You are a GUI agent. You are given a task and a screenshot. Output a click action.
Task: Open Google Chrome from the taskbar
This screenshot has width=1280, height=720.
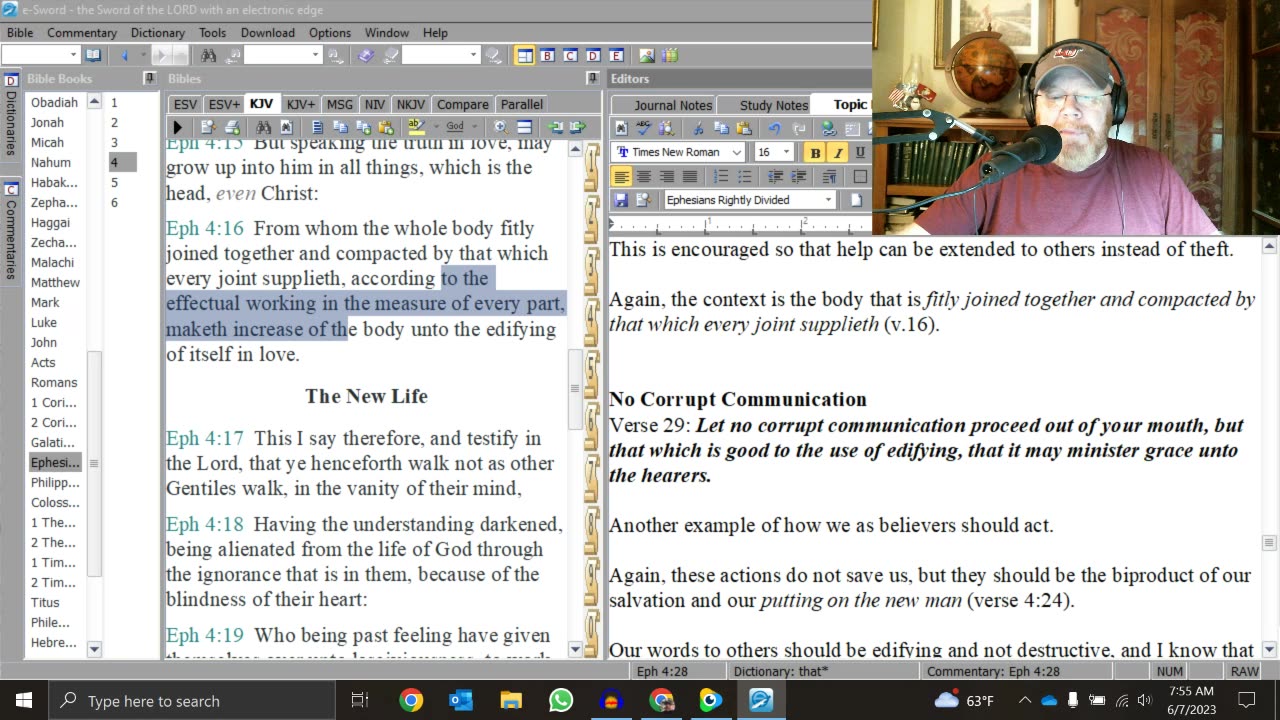[411, 701]
